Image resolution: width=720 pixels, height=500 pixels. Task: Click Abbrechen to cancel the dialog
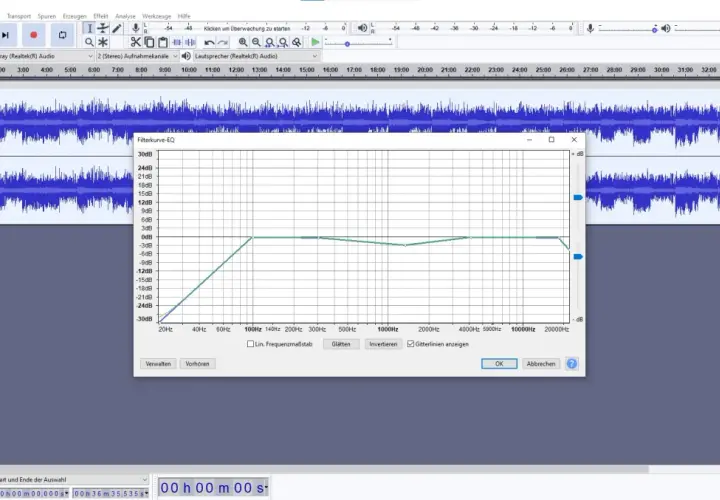[x=540, y=364]
